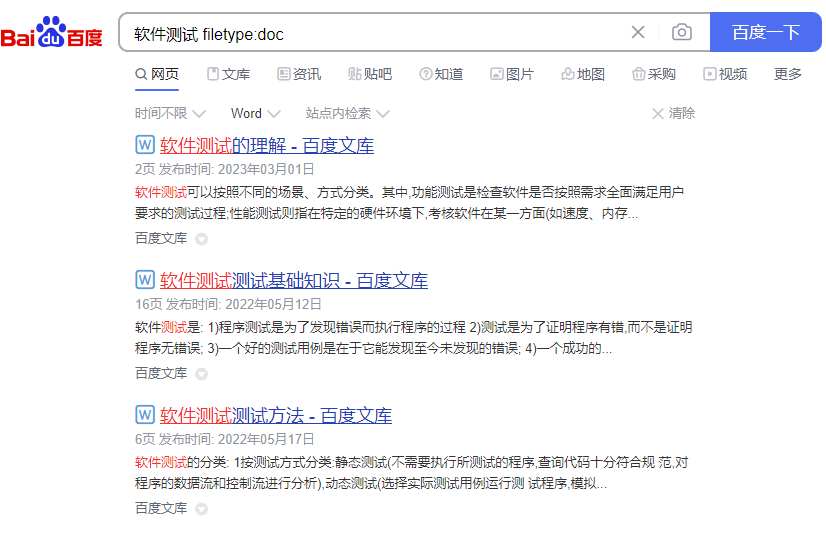Click 百度文库 source under 测试方法 result

coord(161,508)
